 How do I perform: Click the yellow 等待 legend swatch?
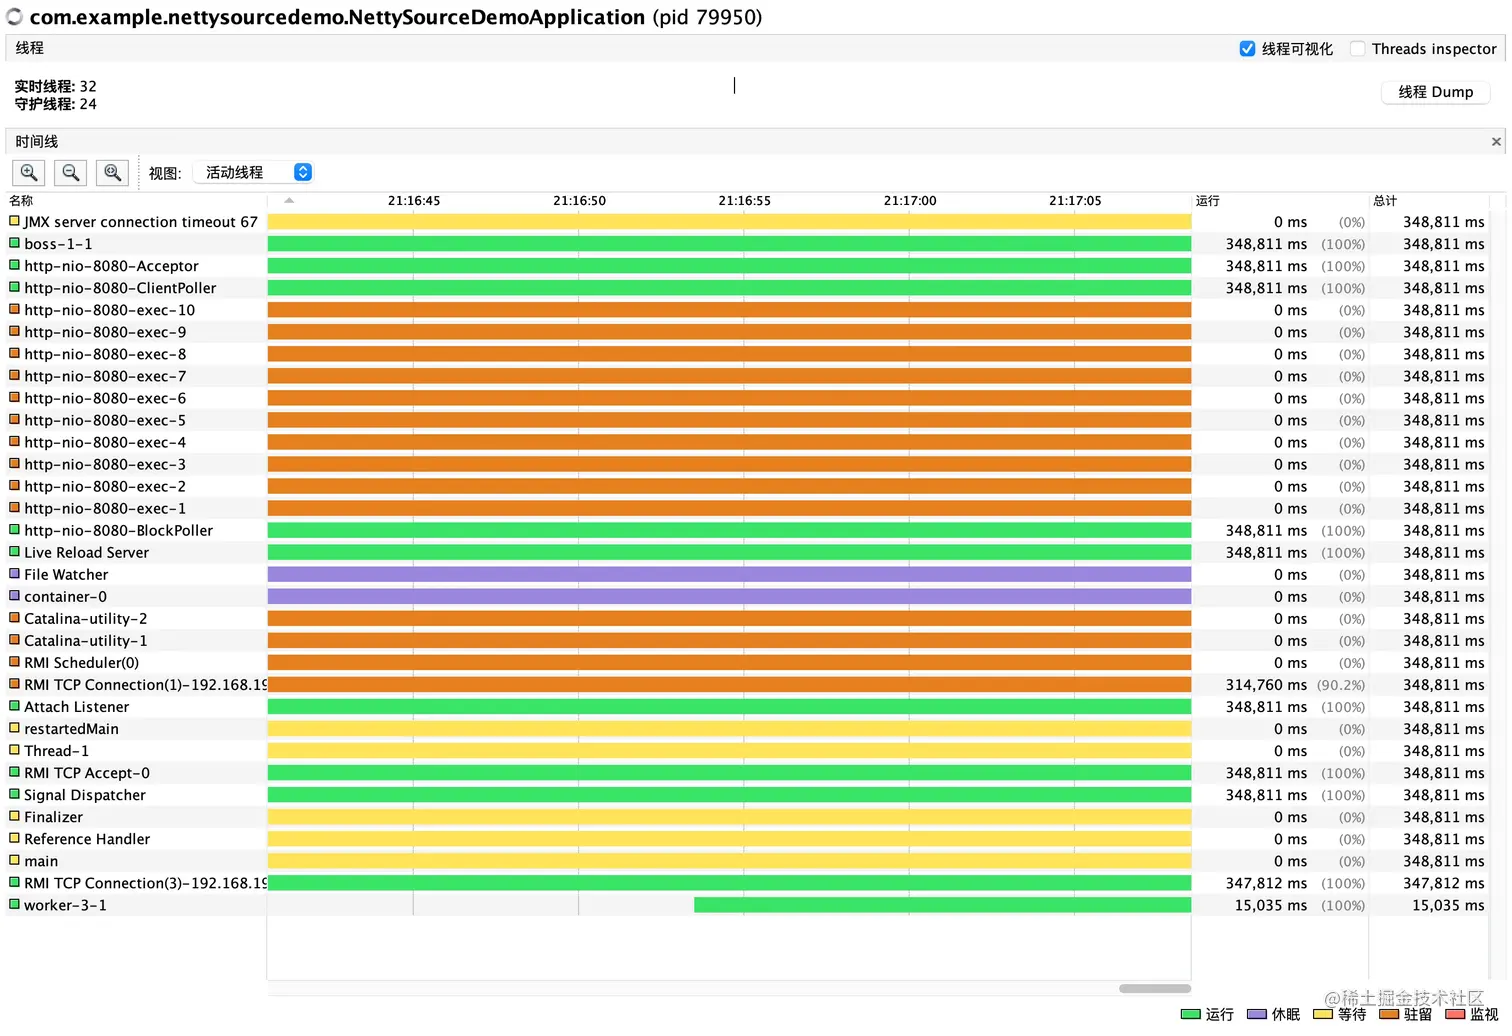1323,1014
